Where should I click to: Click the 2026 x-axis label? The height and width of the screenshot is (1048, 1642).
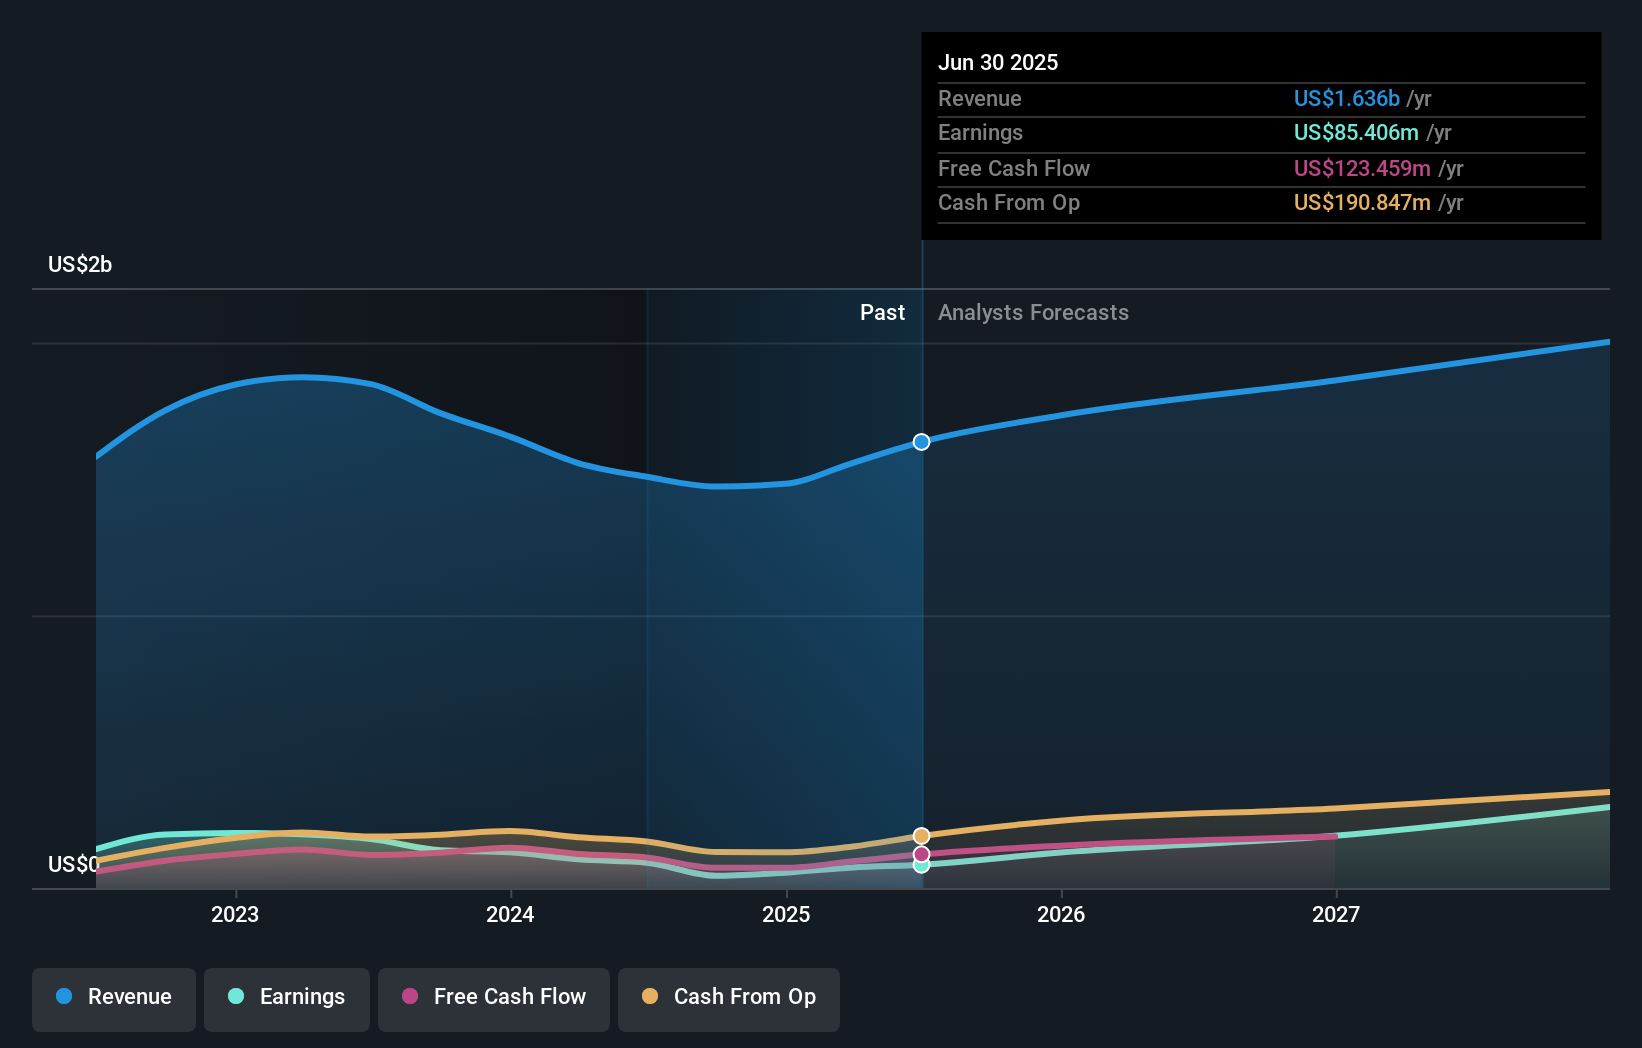pos(1061,914)
